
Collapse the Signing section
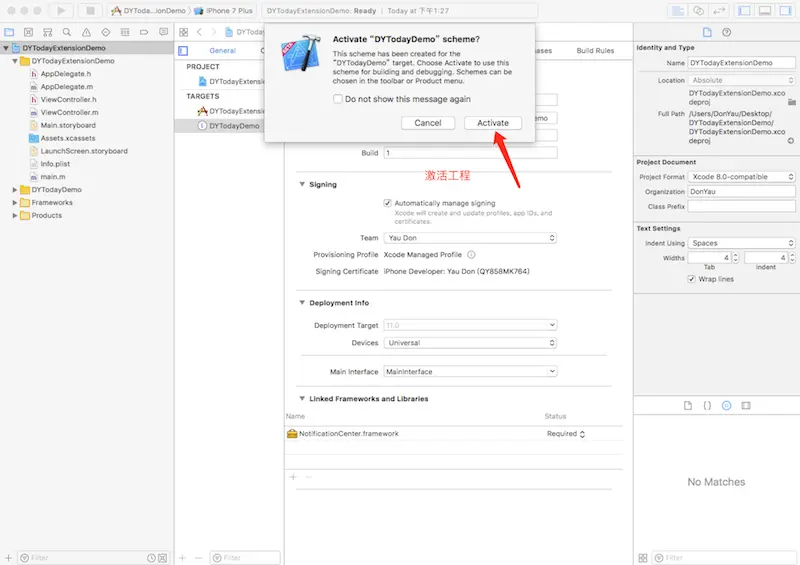(x=302, y=184)
